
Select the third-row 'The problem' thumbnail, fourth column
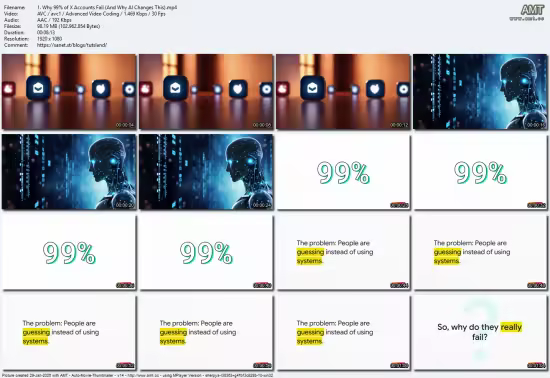pyautogui.click(x=480, y=252)
